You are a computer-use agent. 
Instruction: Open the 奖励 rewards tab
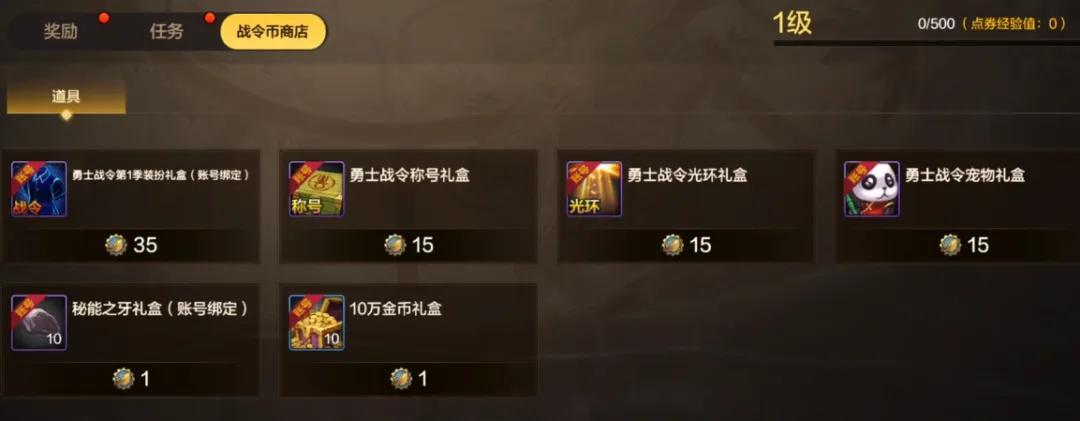click(x=61, y=32)
